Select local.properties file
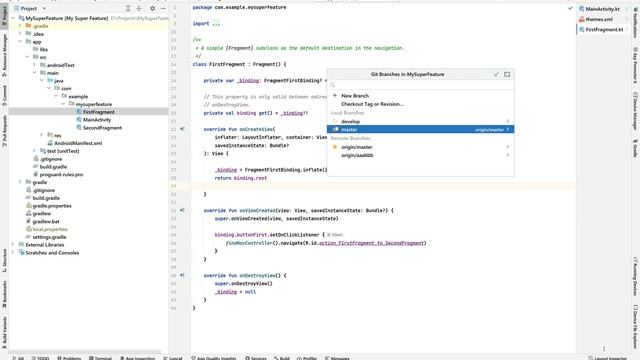The image size is (640, 360). [x=50, y=229]
